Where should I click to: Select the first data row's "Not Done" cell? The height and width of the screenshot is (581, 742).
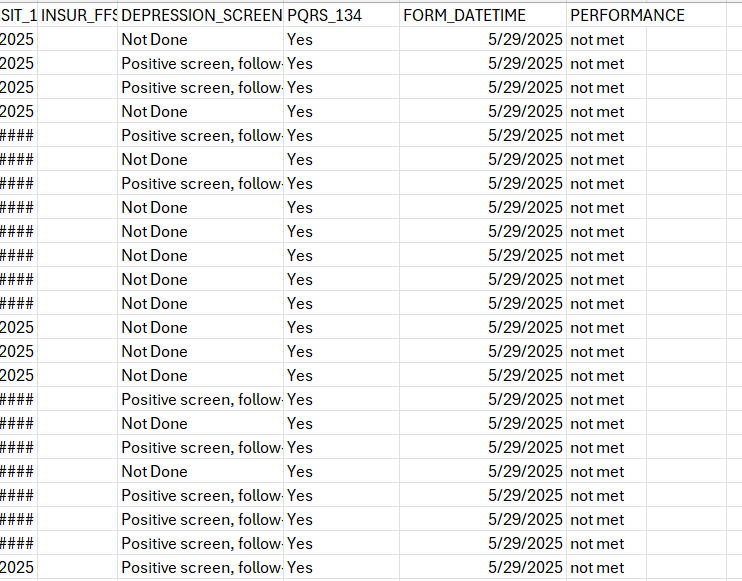200,40
